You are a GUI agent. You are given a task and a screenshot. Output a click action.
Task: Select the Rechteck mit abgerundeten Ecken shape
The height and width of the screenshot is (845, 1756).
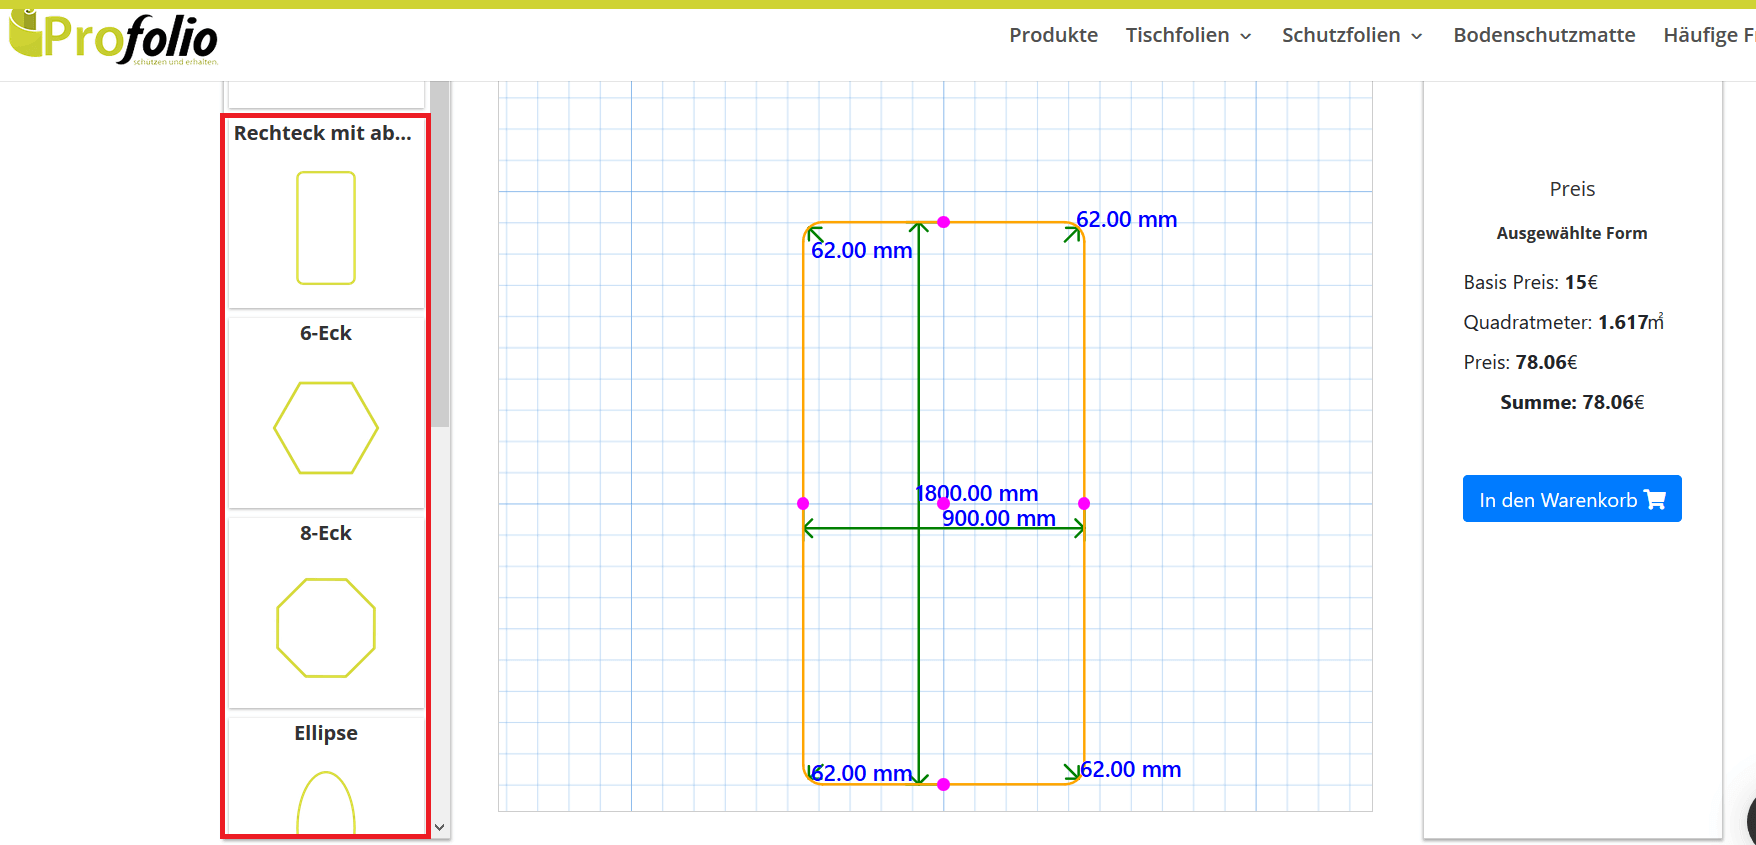326,212
